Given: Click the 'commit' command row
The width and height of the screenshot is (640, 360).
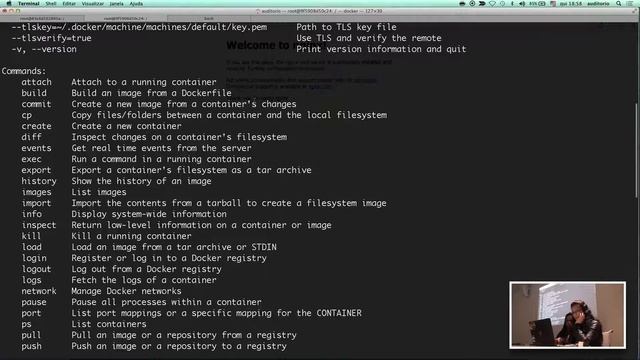Looking at the screenshot, I should 159,104.
